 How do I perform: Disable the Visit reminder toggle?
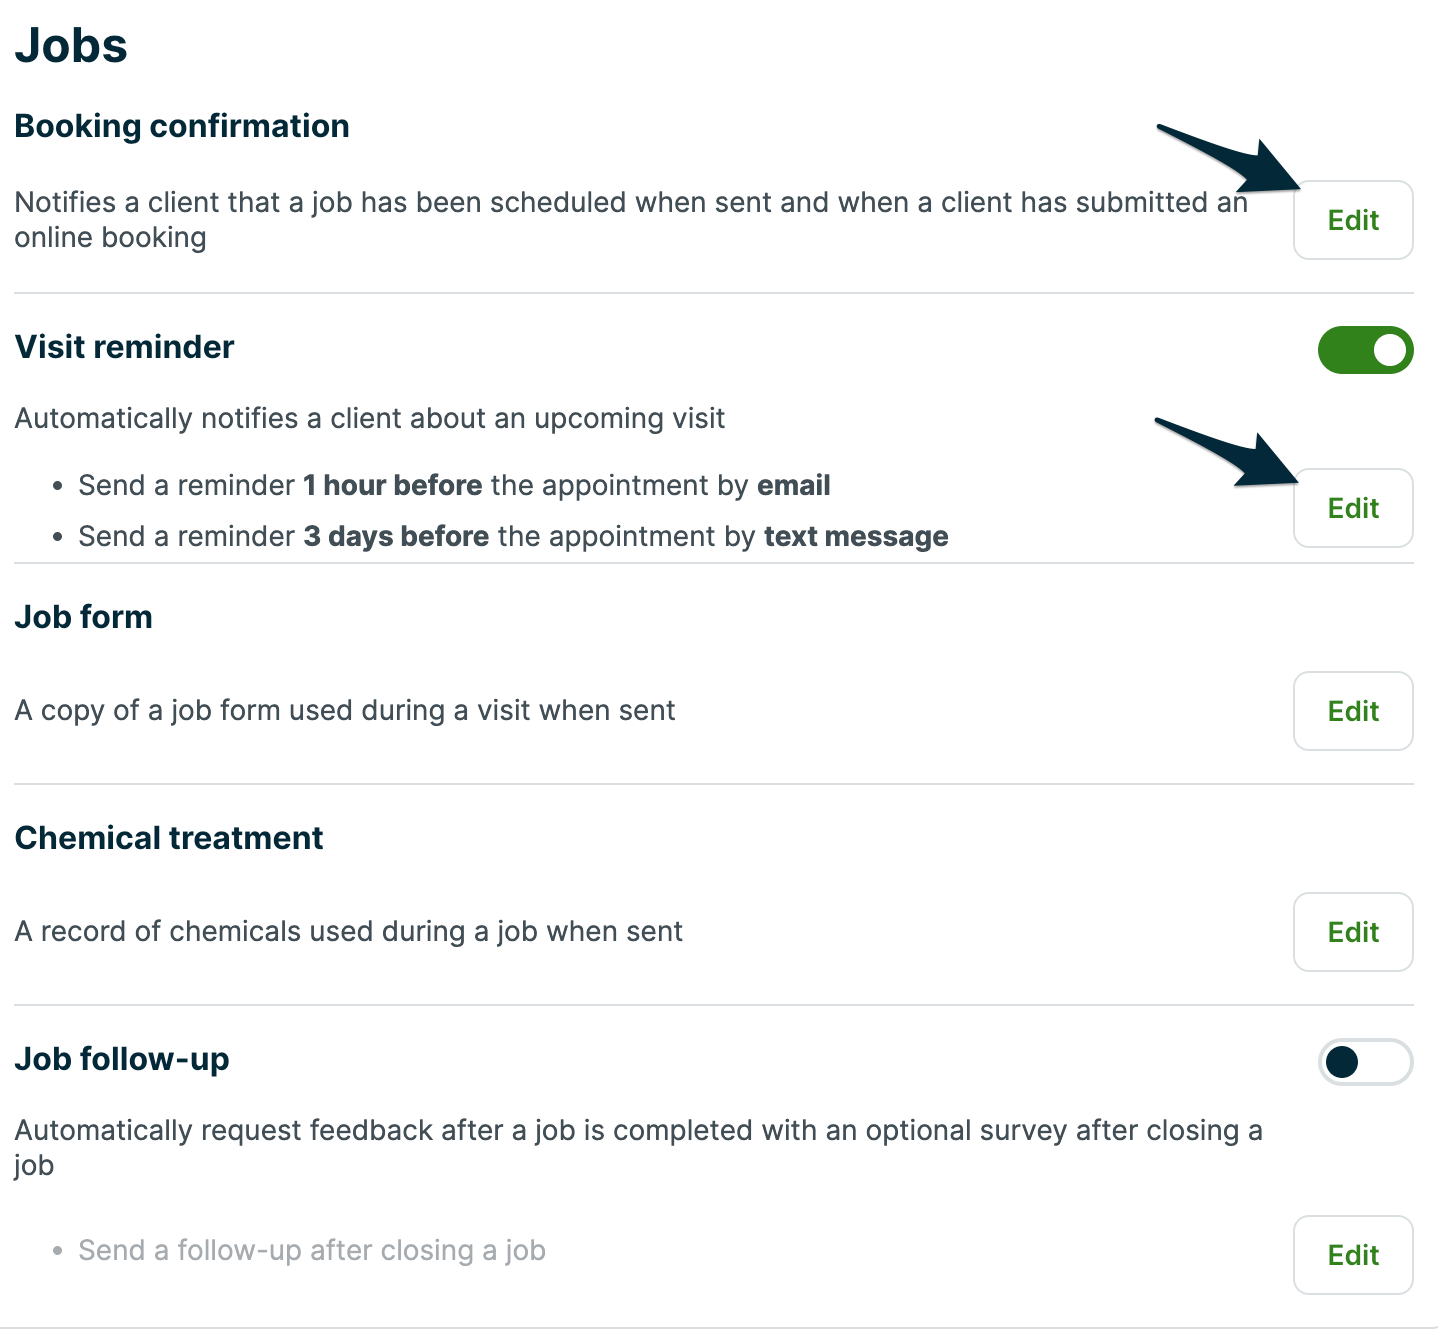point(1365,350)
